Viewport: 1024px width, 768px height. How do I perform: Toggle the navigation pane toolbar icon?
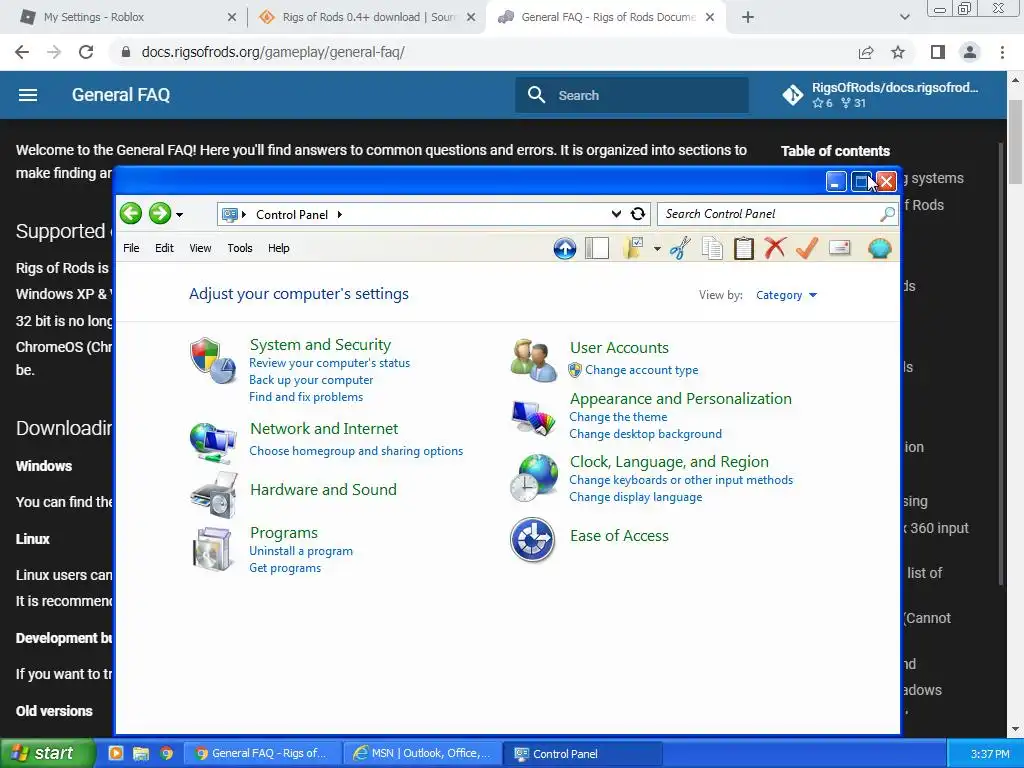[x=597, y=248]
